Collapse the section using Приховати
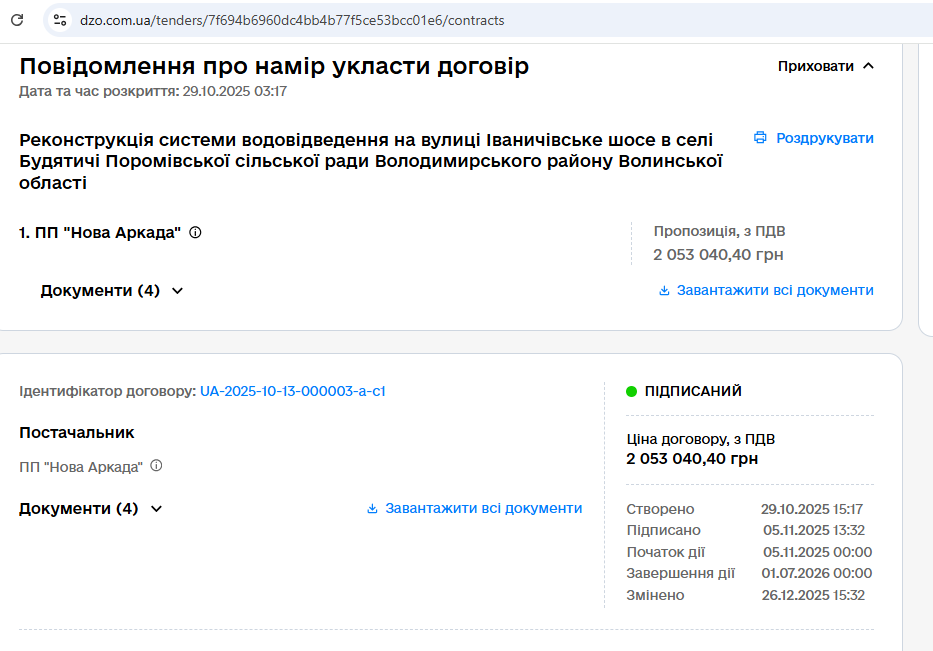 (815, 66)
